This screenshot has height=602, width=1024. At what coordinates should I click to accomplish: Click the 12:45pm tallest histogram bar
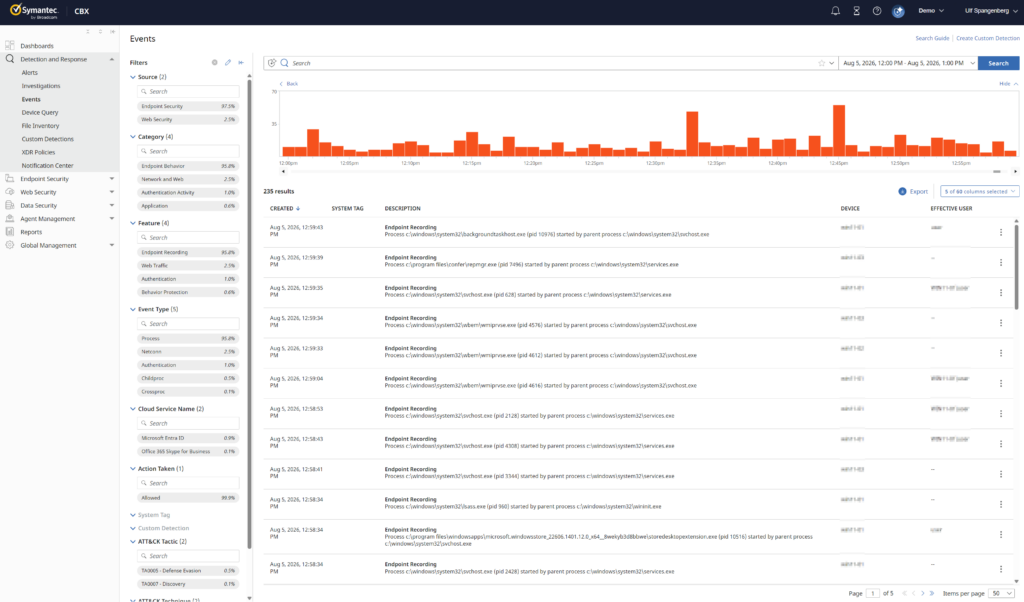point(839,130)
